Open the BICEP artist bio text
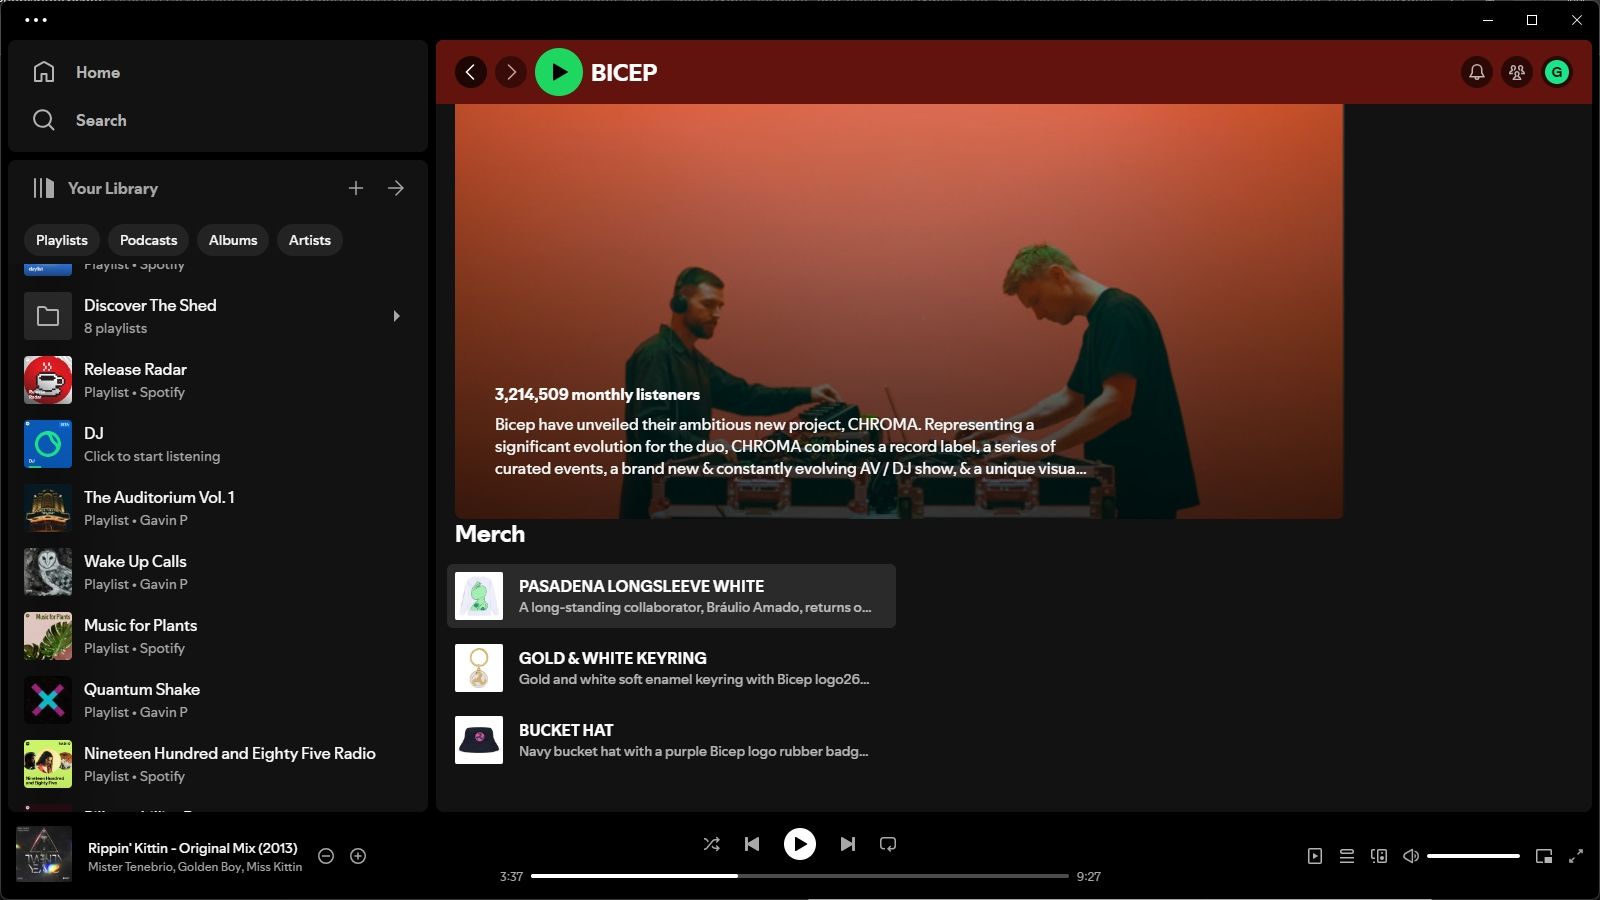Viewport: 1600px width, 900px height. pos(790,446)
